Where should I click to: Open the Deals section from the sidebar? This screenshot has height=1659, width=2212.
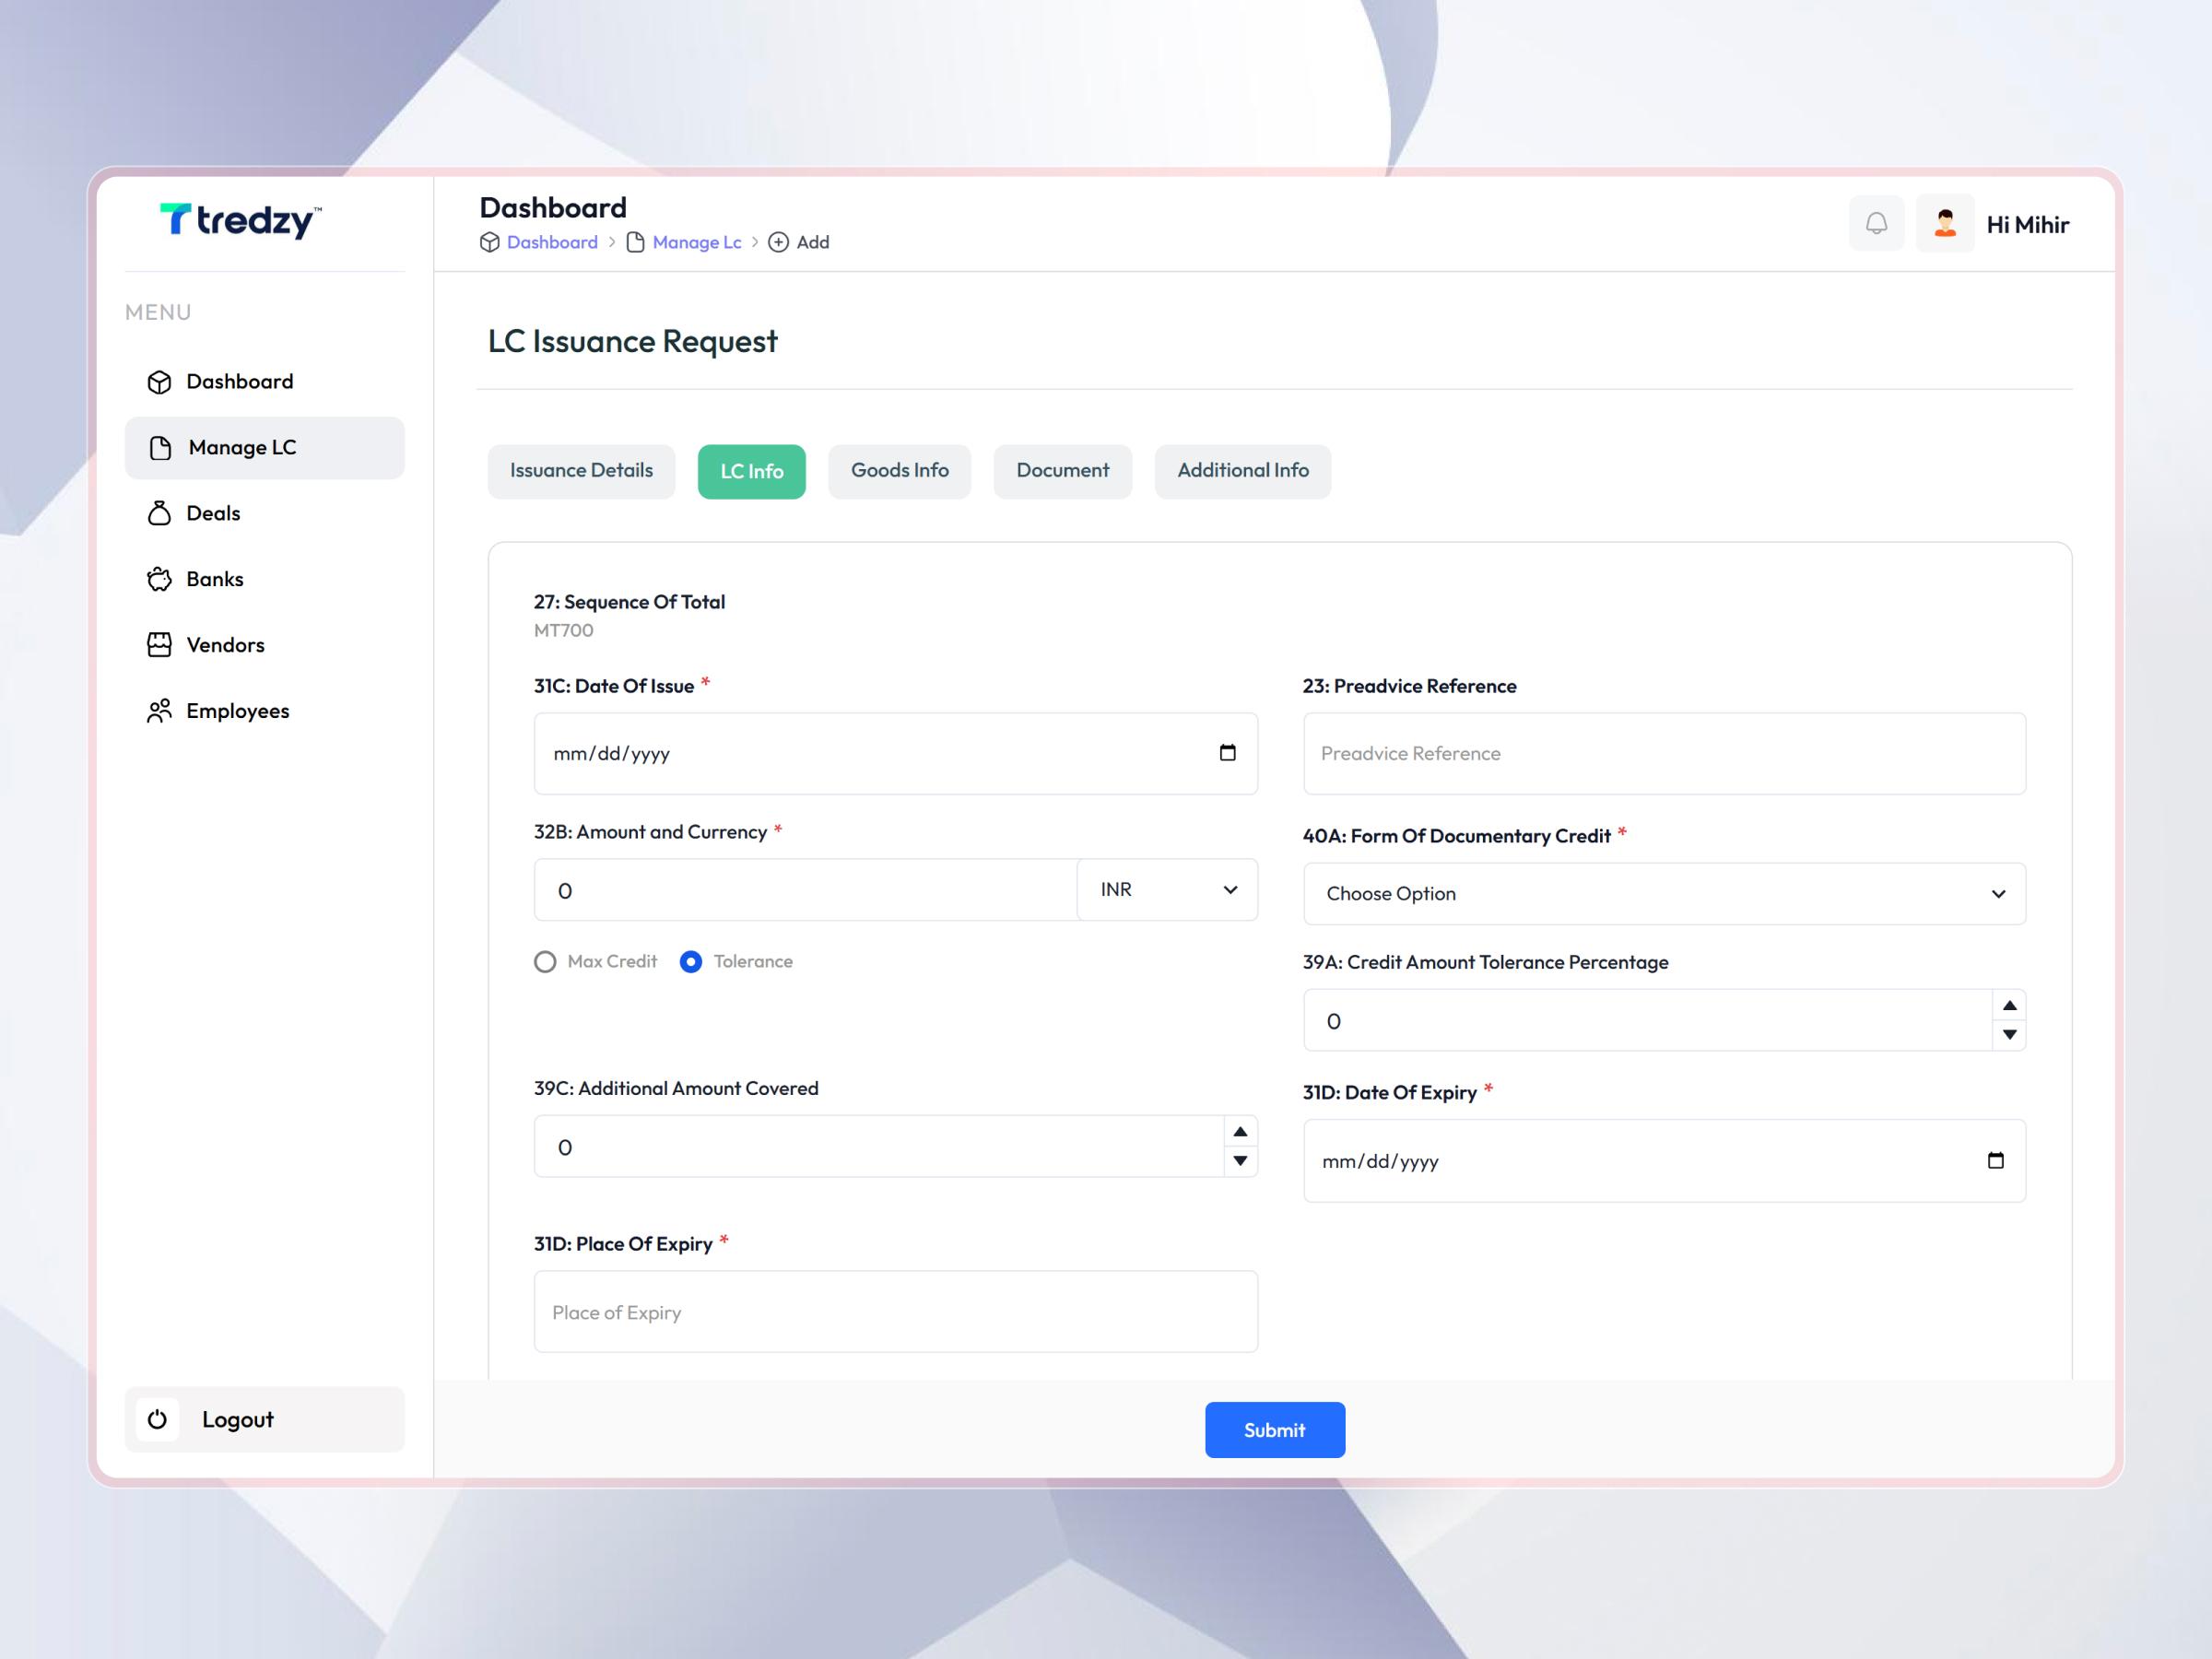(x=212, y=513)
